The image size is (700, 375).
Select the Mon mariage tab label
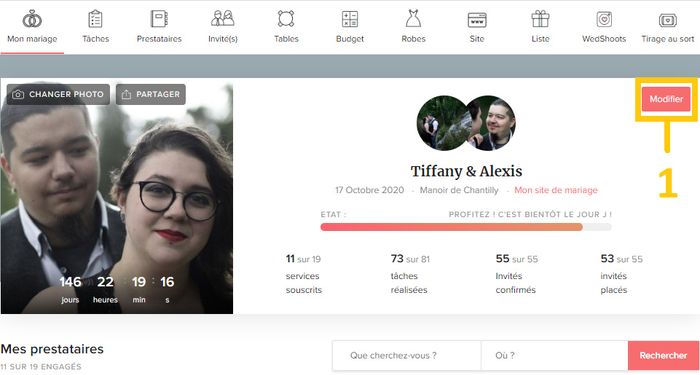(32, 39)
